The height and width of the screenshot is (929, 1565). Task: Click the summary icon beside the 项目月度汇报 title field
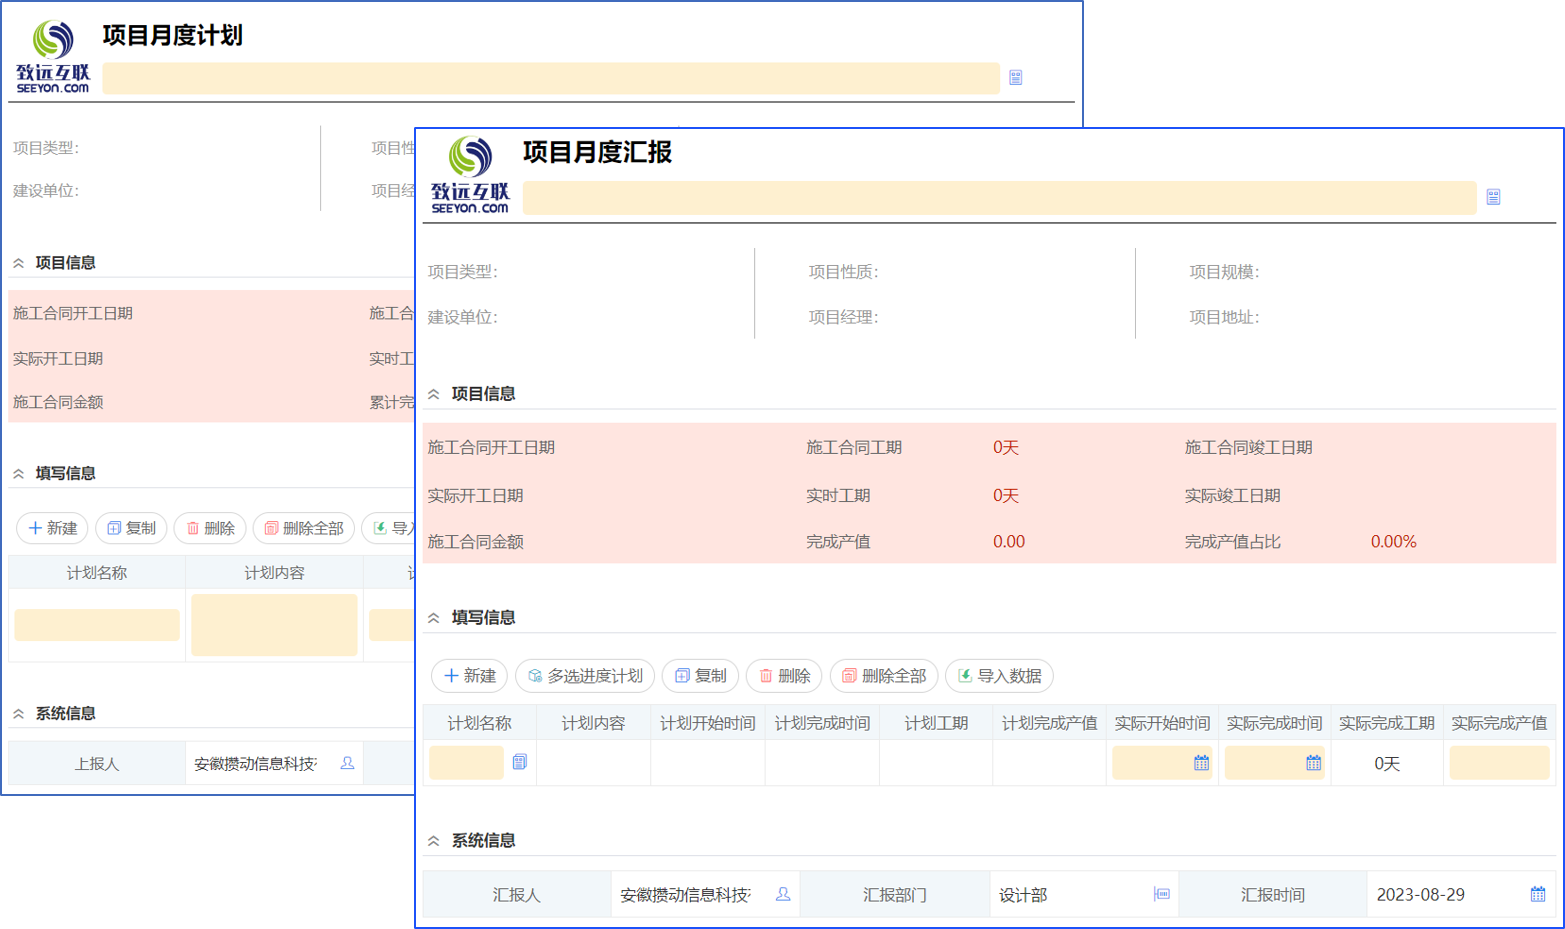coord(1494,197)
